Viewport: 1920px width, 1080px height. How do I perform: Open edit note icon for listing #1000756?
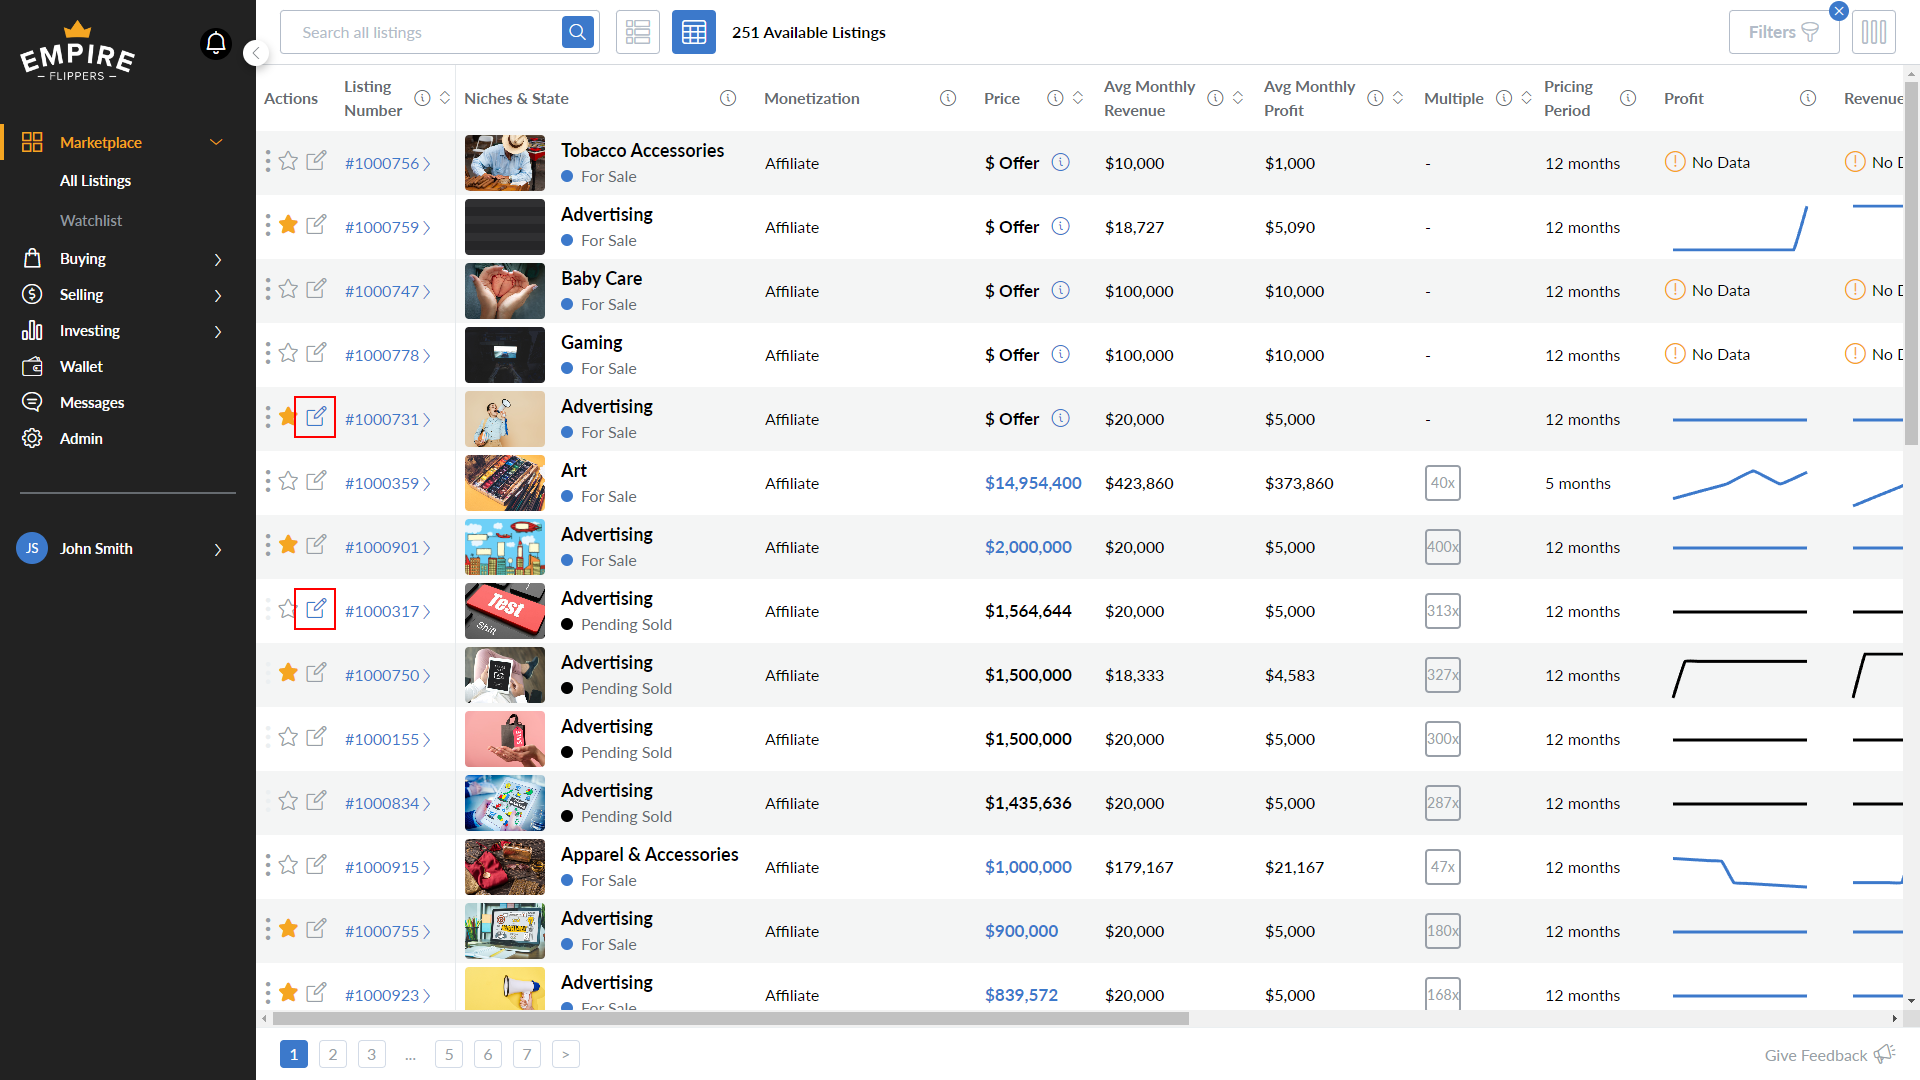pos(316,161)
